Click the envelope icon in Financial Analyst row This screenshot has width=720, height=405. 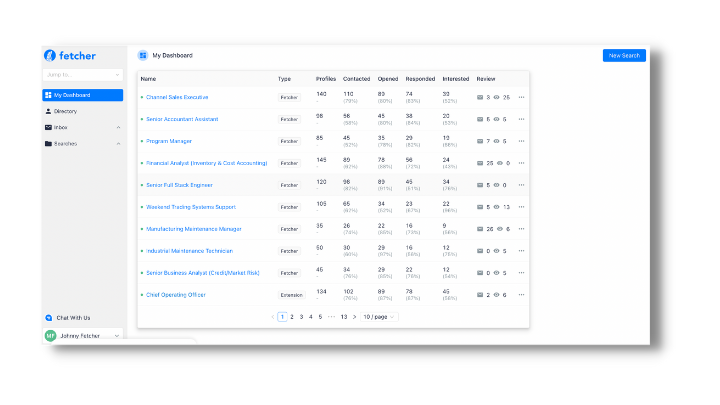click(480, 163)
